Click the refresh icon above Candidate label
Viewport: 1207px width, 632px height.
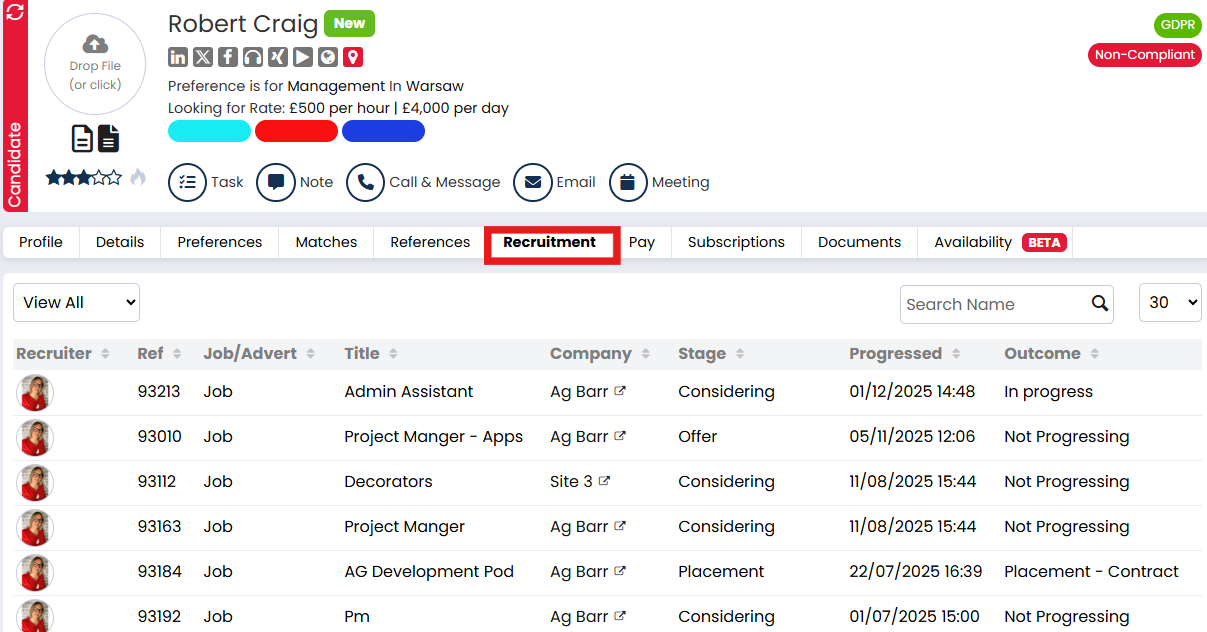click(x=15, y=13)
